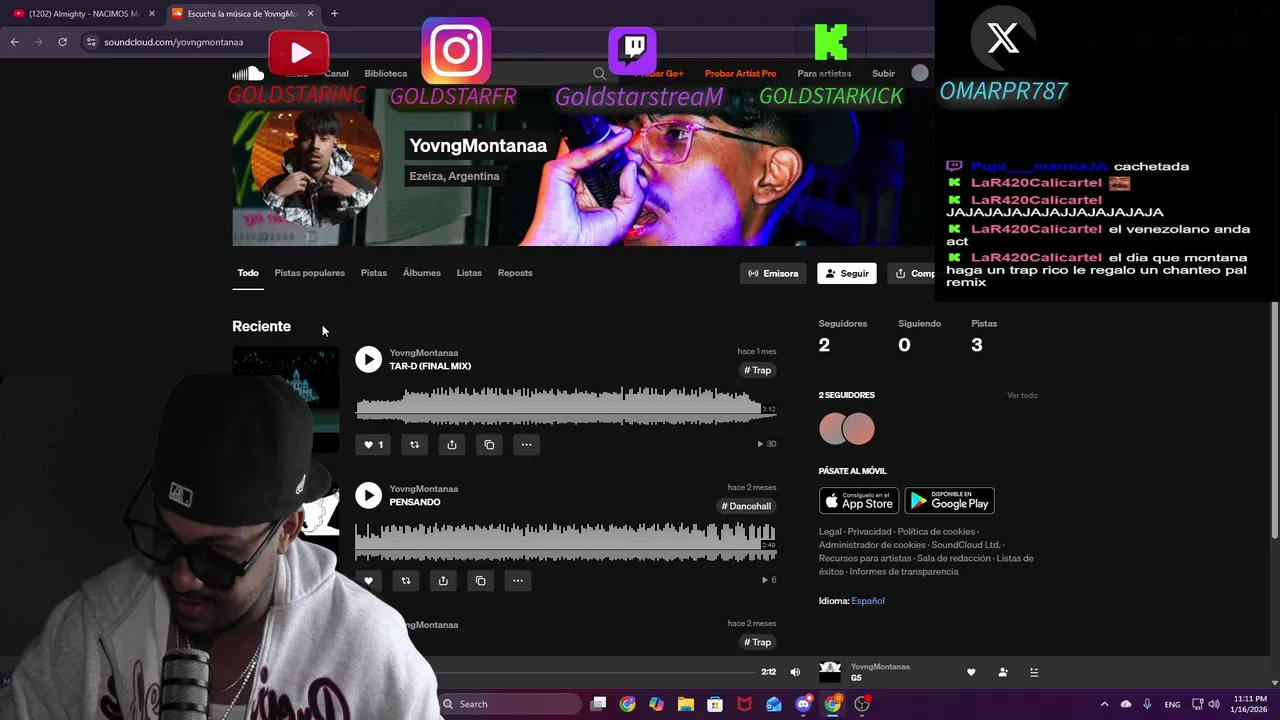
Task: Open the YovngMontanaa profile picture
Action: point(316,162)
